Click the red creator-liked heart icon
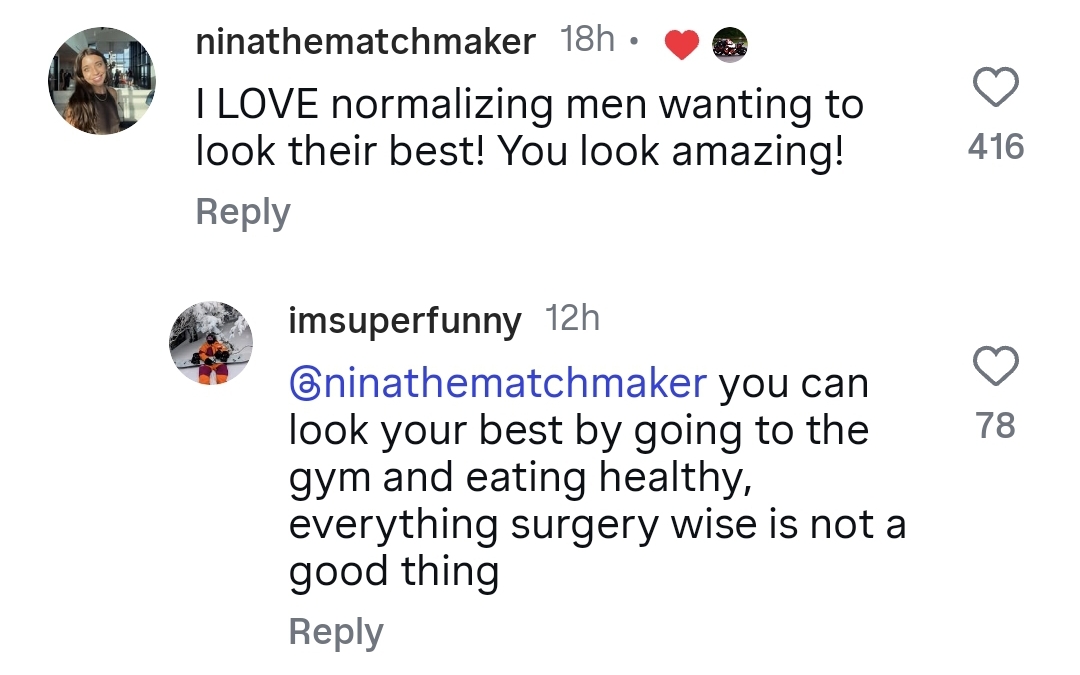Screen dimensions: 1080x675 (682, 45)
